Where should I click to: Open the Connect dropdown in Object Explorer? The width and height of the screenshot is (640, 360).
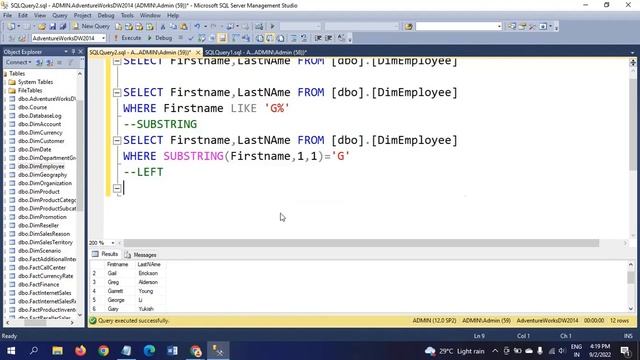pyautogui.click(x=18, y=62)
